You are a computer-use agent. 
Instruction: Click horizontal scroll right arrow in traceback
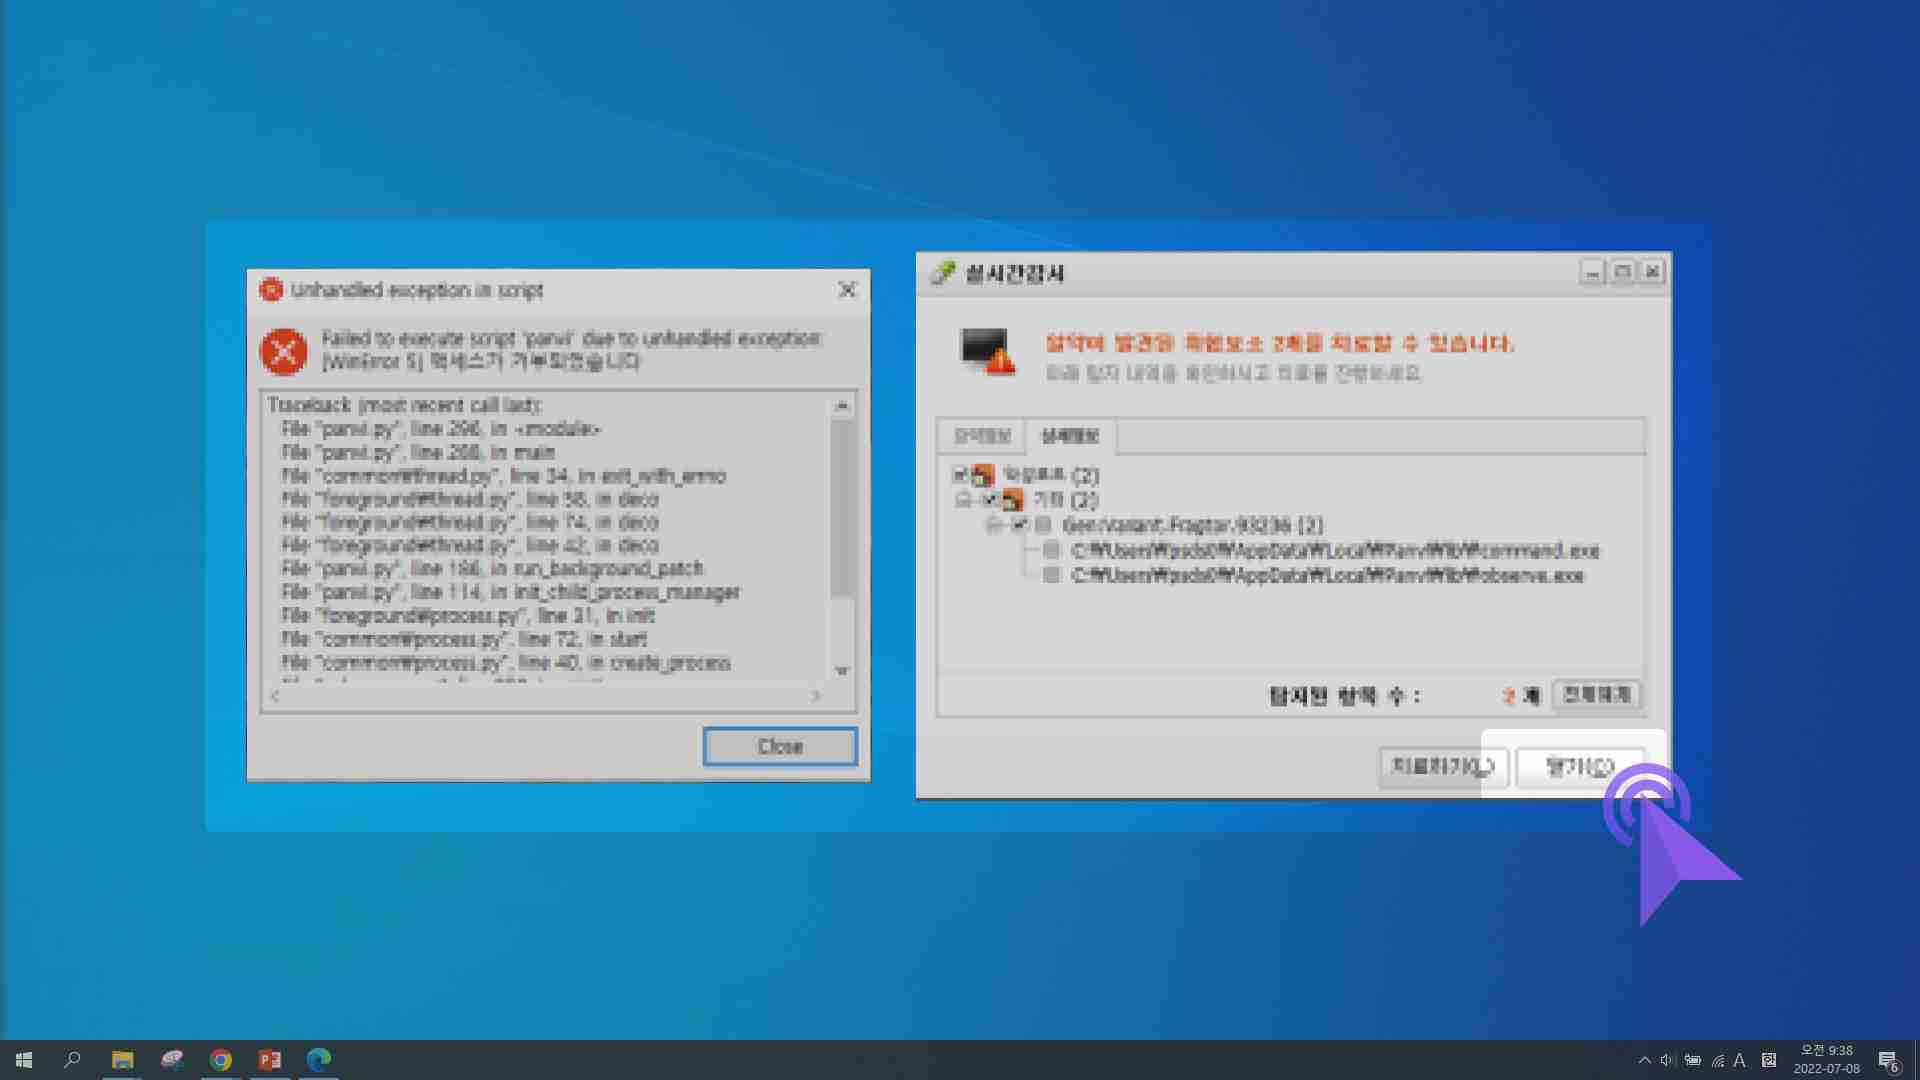coord(817,696)
